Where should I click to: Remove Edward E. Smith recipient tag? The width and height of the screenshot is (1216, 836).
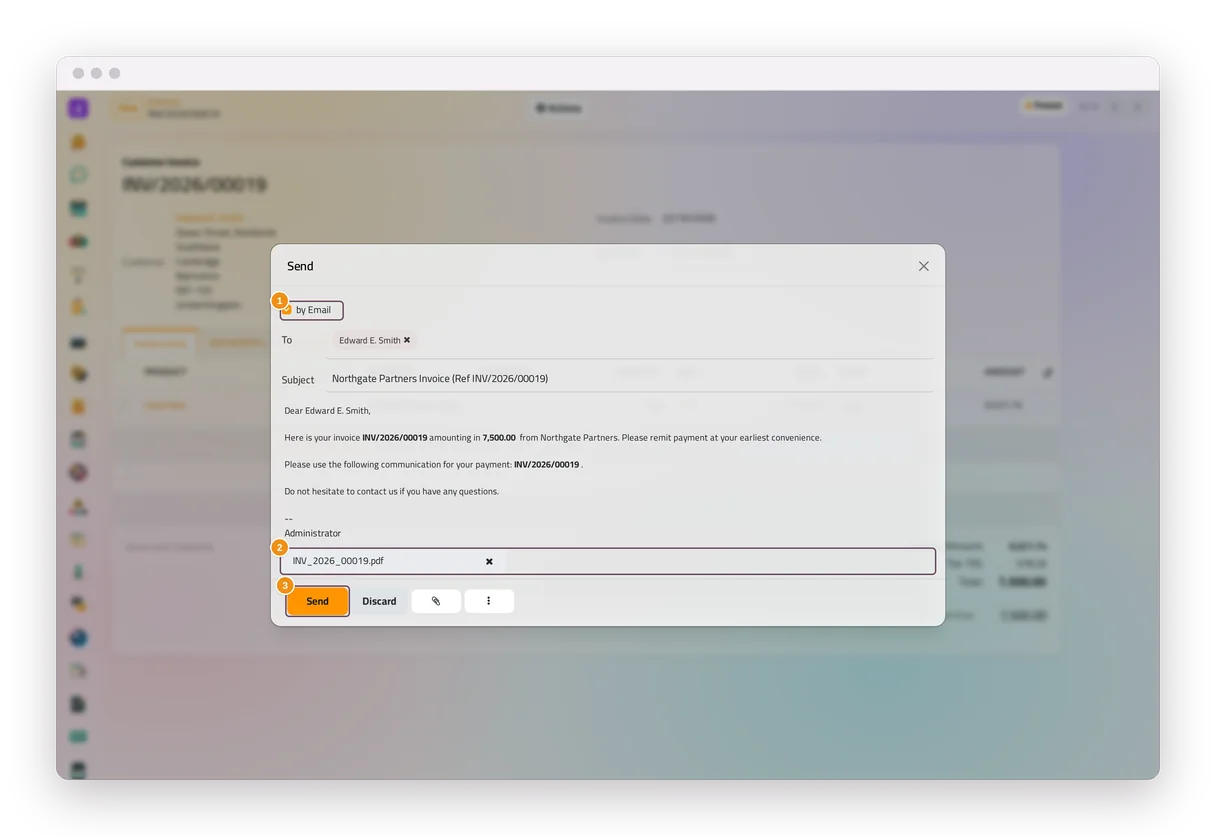coord(407,340)
